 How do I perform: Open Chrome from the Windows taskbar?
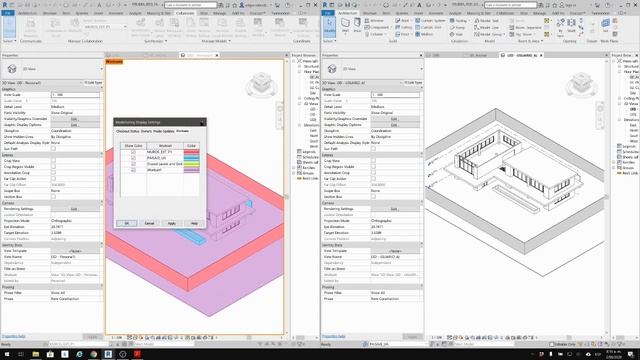tap(94, 354)
